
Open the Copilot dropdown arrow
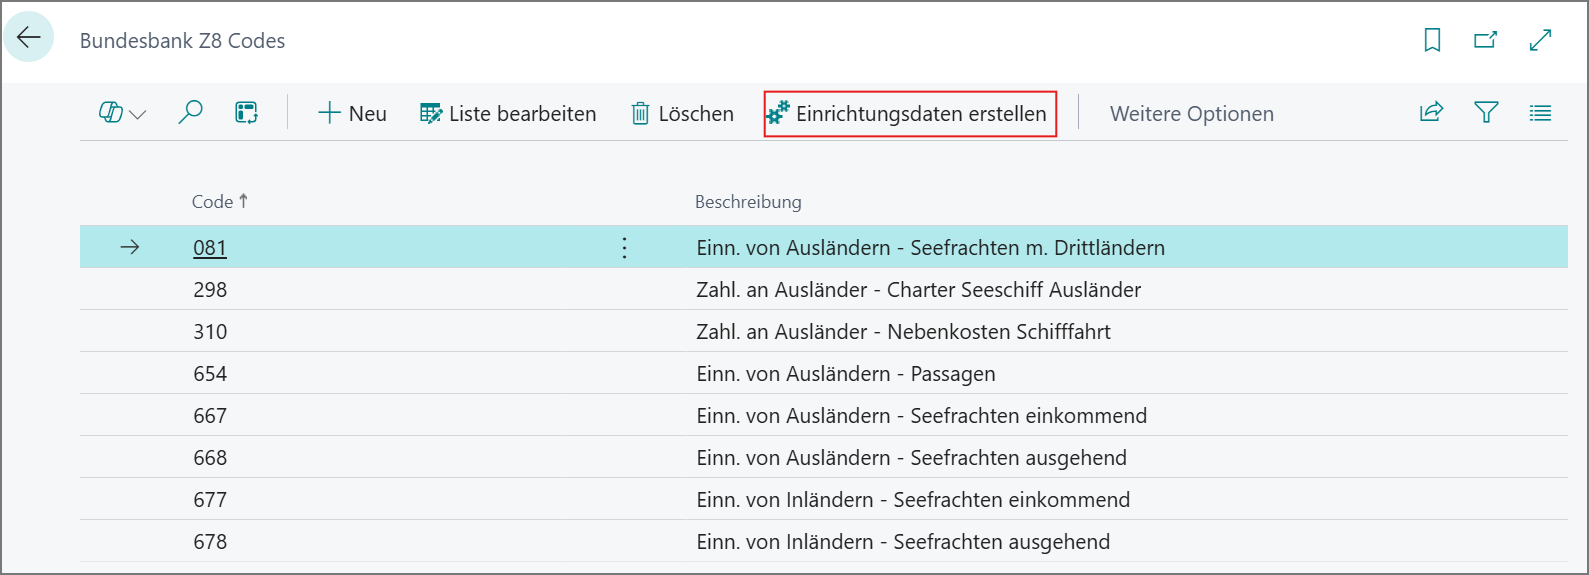(138, 114)
